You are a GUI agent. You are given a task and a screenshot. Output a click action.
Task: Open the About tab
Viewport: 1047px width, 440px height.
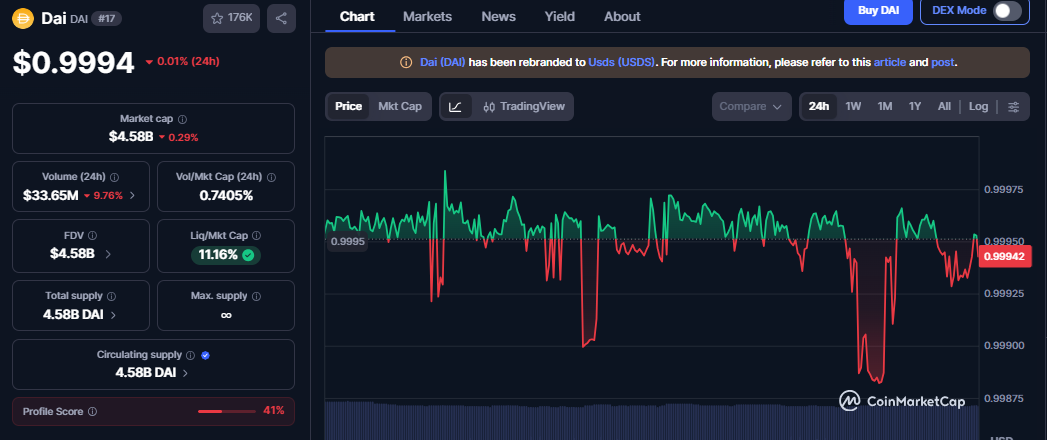[x=622, y=17]
